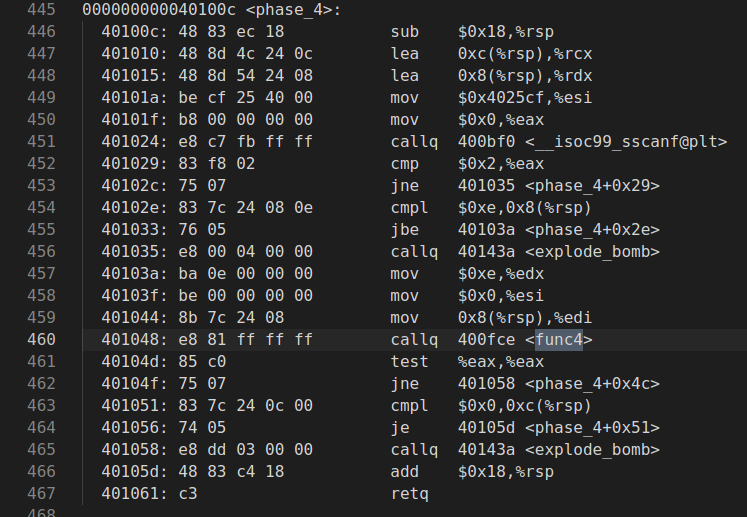Image resolution: width=747 pixels, height=517 pixels.
Task: Click the test instruction mnemonic
Action: [408, 362]
